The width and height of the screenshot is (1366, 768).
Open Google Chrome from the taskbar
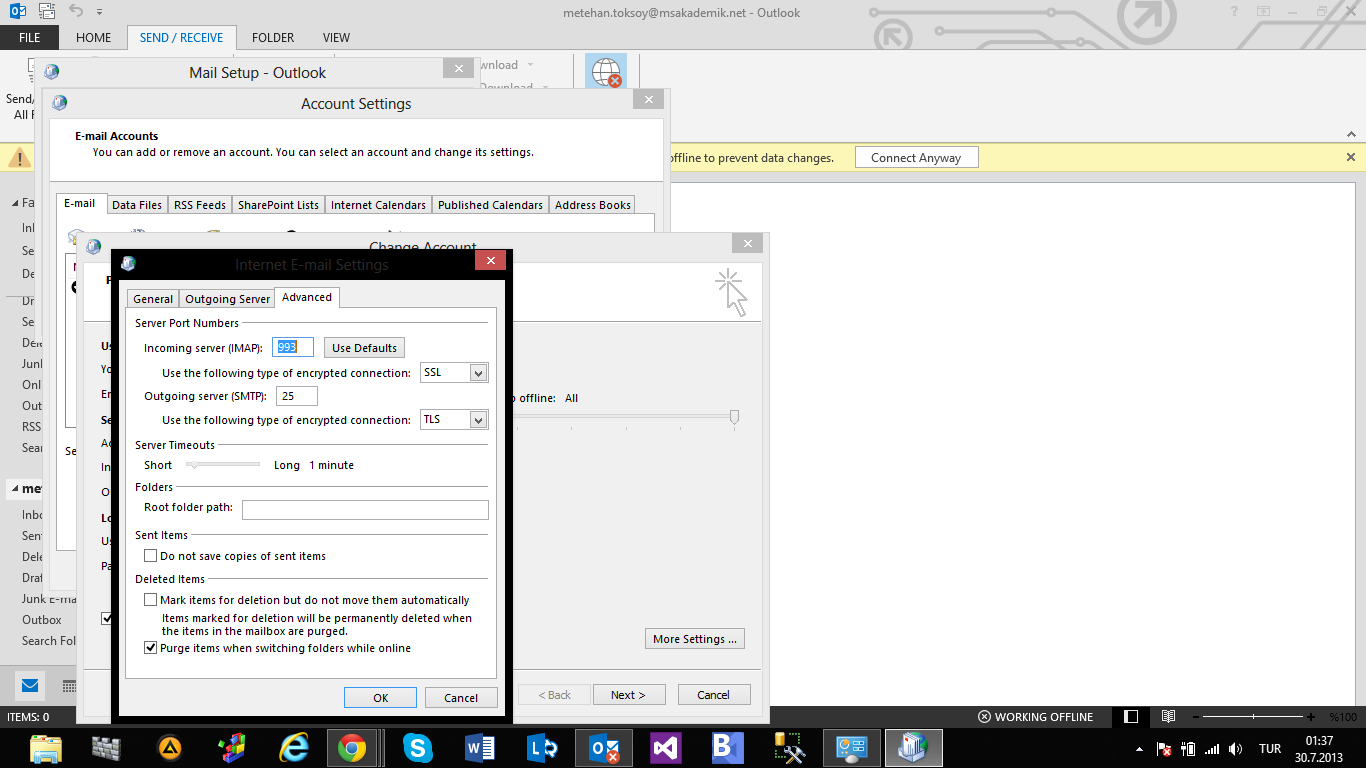pyautogui.click(x=351, y=748)
